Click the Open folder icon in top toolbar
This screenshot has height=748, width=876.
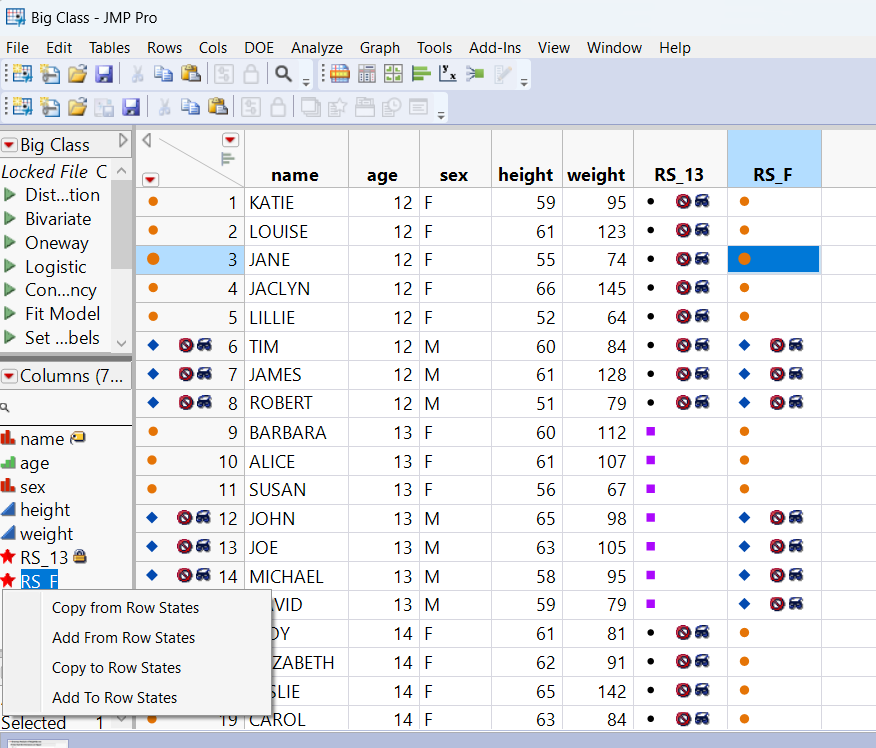pyautogui.click(x=77, y=74)
